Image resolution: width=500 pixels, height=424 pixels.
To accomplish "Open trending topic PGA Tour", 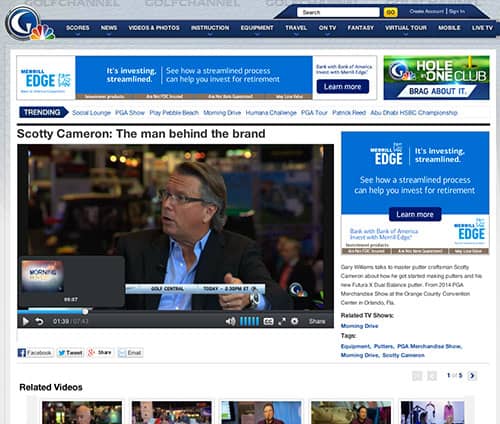I will click(x=314, y=113).
